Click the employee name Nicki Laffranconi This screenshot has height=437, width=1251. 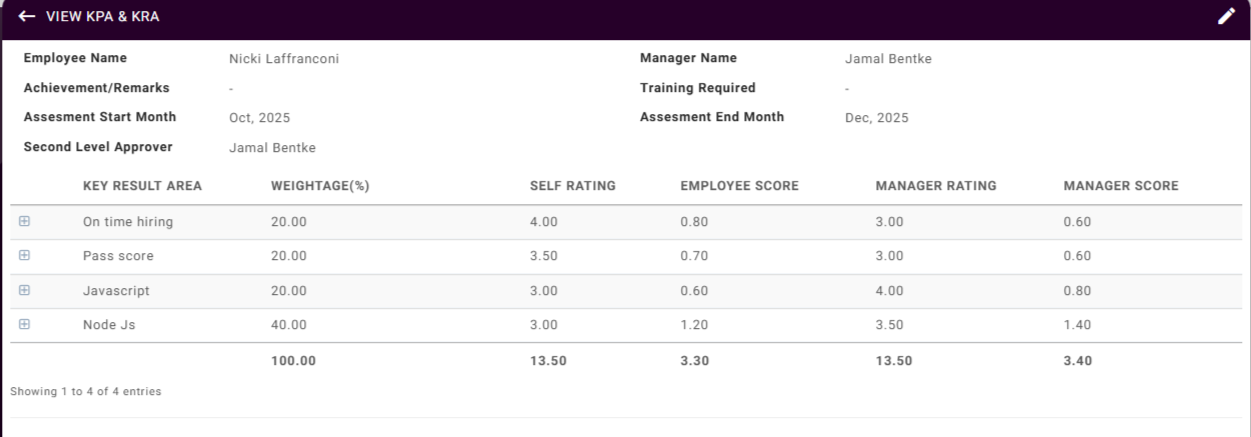[284, 59]
